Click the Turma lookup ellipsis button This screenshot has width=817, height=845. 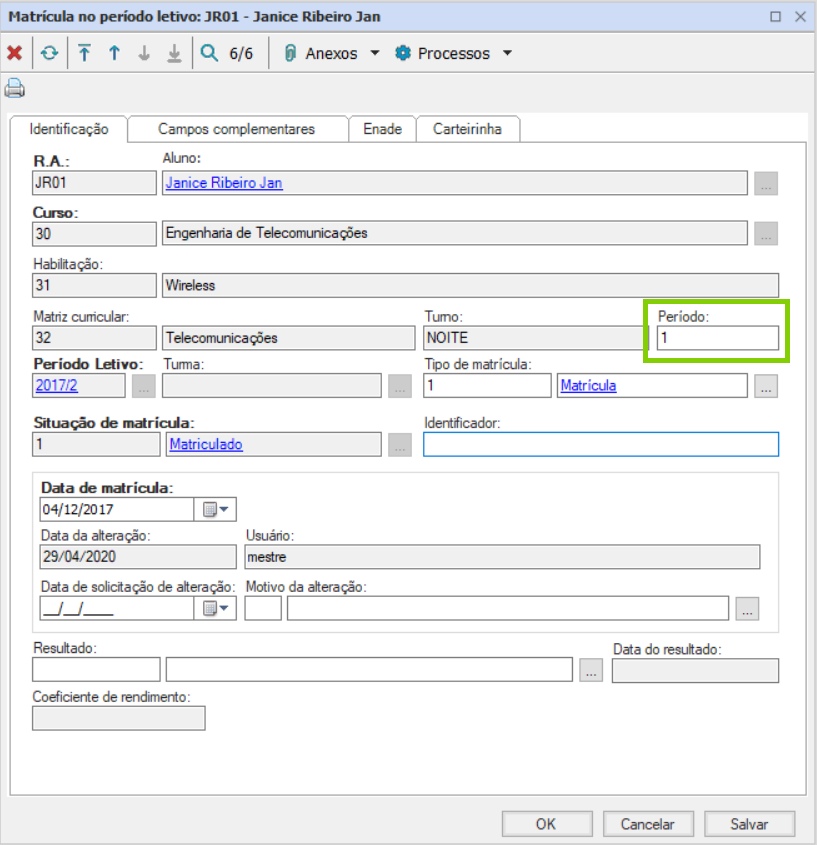[x=400, y=386]
